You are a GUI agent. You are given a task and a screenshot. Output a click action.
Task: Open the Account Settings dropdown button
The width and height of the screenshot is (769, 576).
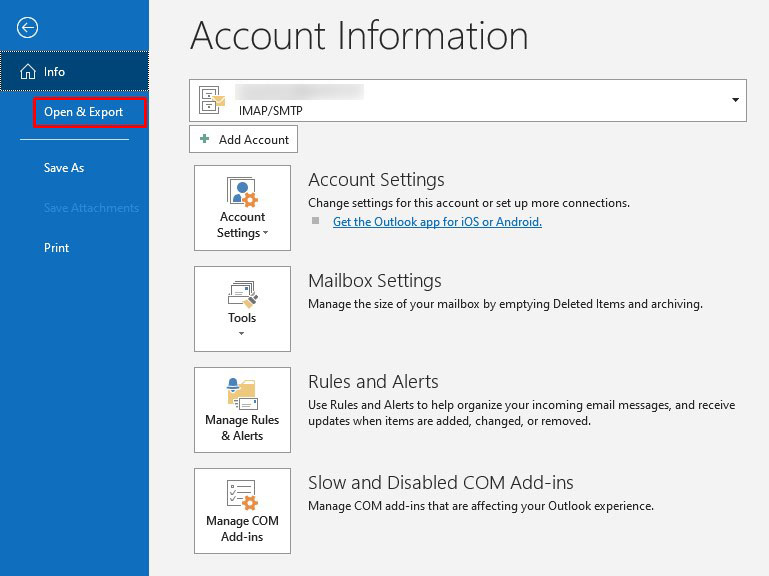click(242, 208)
